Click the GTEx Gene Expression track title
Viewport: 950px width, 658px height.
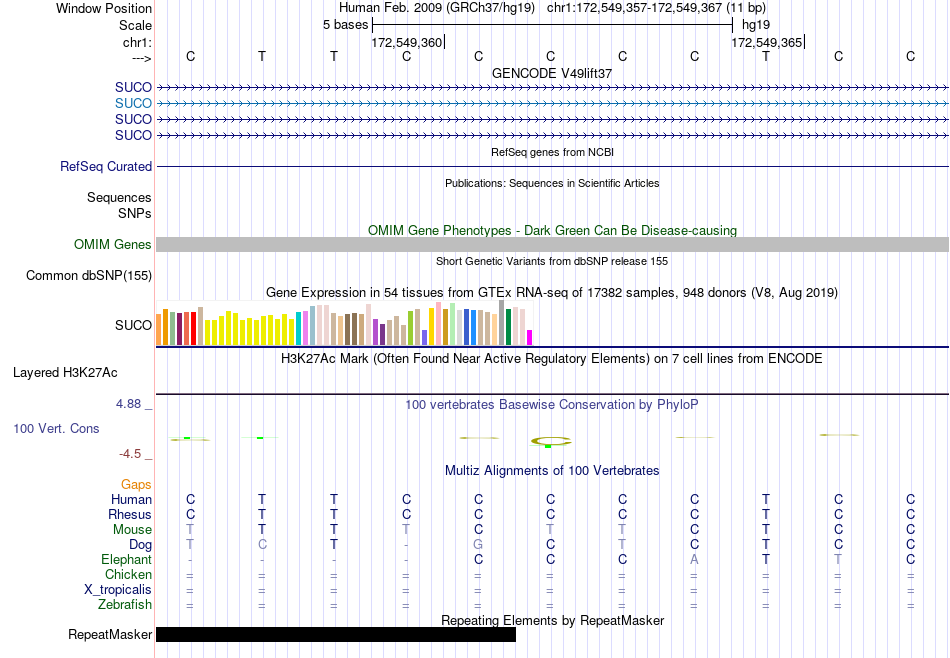pyautogui.click(x=552, y=293)
